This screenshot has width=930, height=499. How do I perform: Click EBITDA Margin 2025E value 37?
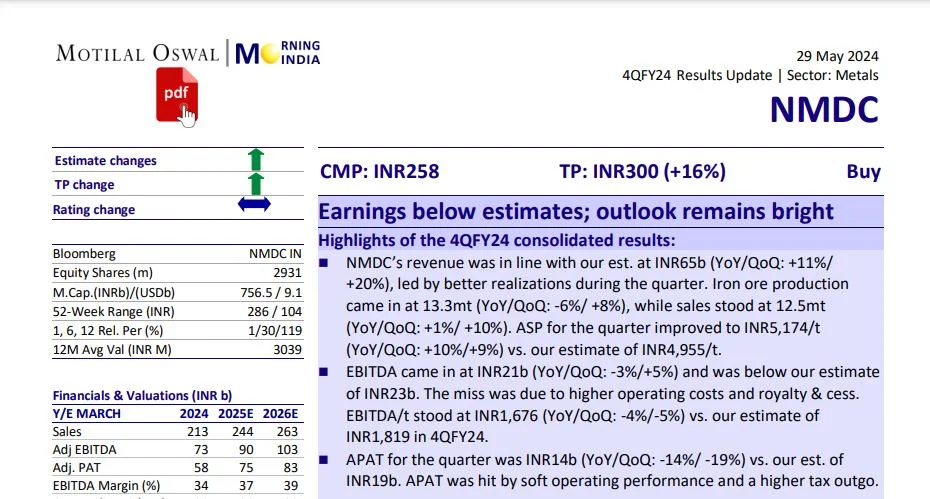pos(246,486)
